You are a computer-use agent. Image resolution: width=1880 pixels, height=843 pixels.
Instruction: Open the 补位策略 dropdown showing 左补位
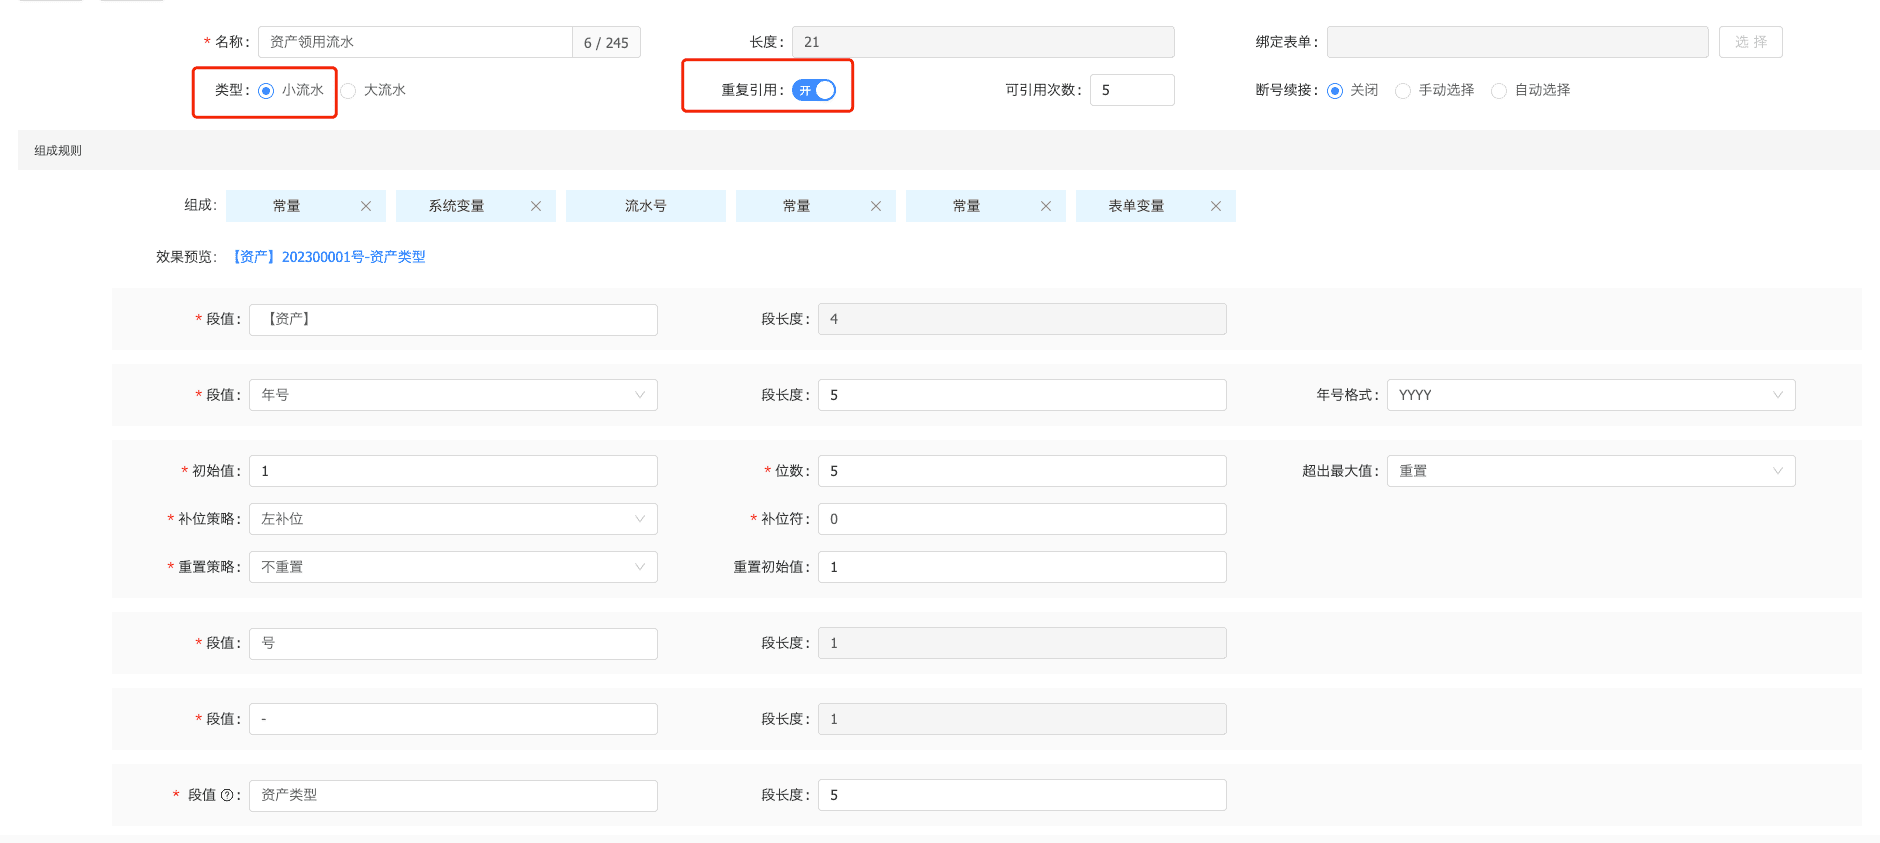pyautogui.click(x=453, y=519)
